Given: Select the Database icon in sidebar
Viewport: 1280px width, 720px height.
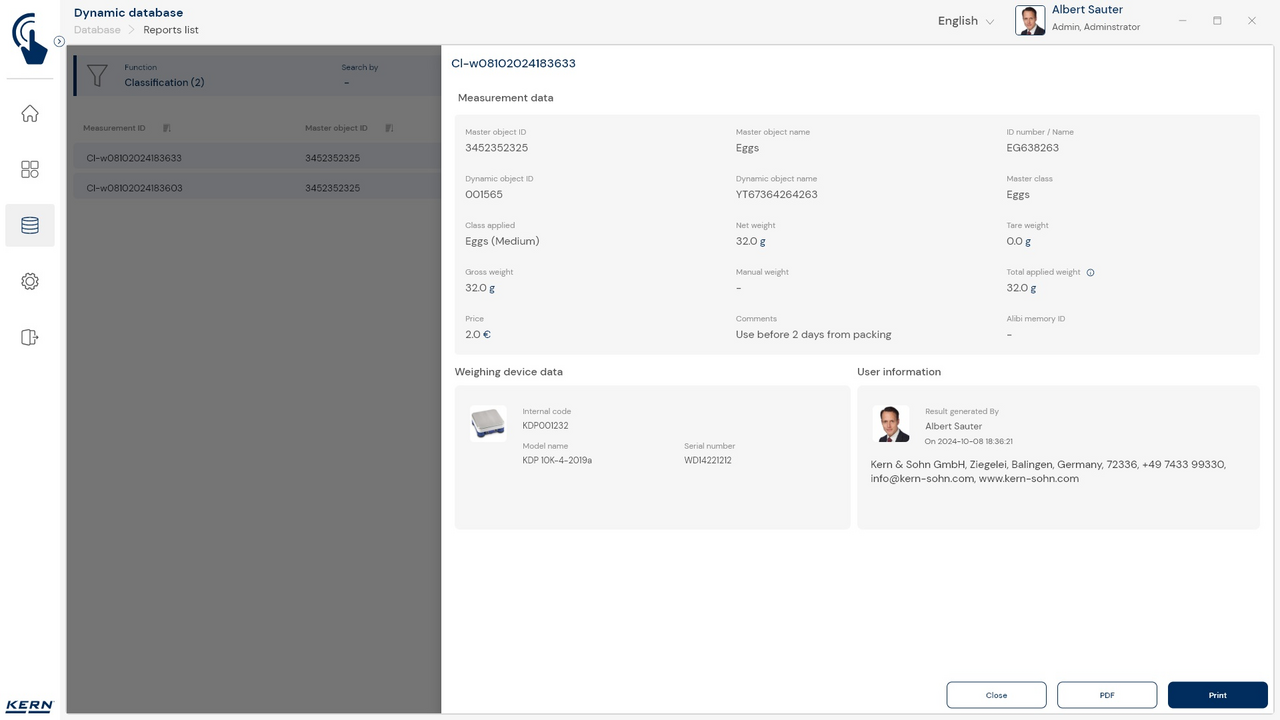Looking at the screenshot, I should click(x=30, y=226).
